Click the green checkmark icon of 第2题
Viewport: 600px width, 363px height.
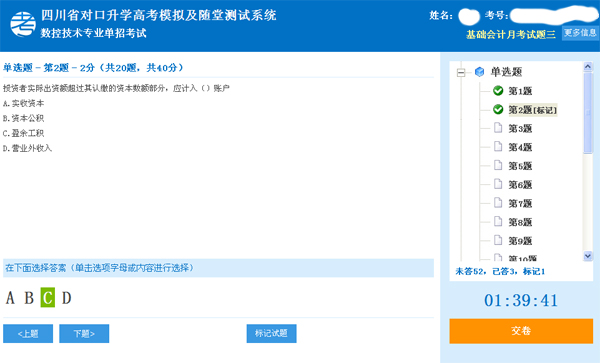point(498,109)
